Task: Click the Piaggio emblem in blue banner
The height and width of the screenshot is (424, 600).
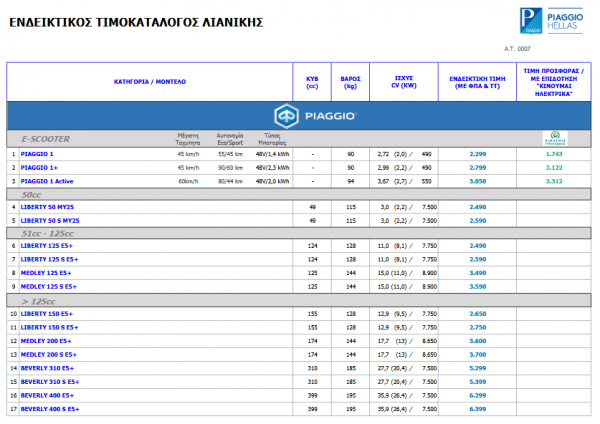Action: click(286, 116)
